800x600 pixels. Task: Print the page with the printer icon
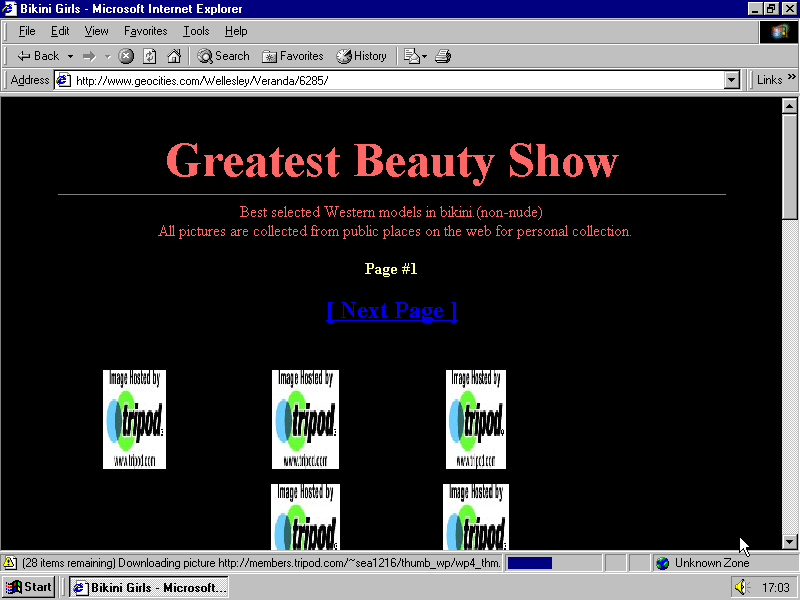coord(443,56)
